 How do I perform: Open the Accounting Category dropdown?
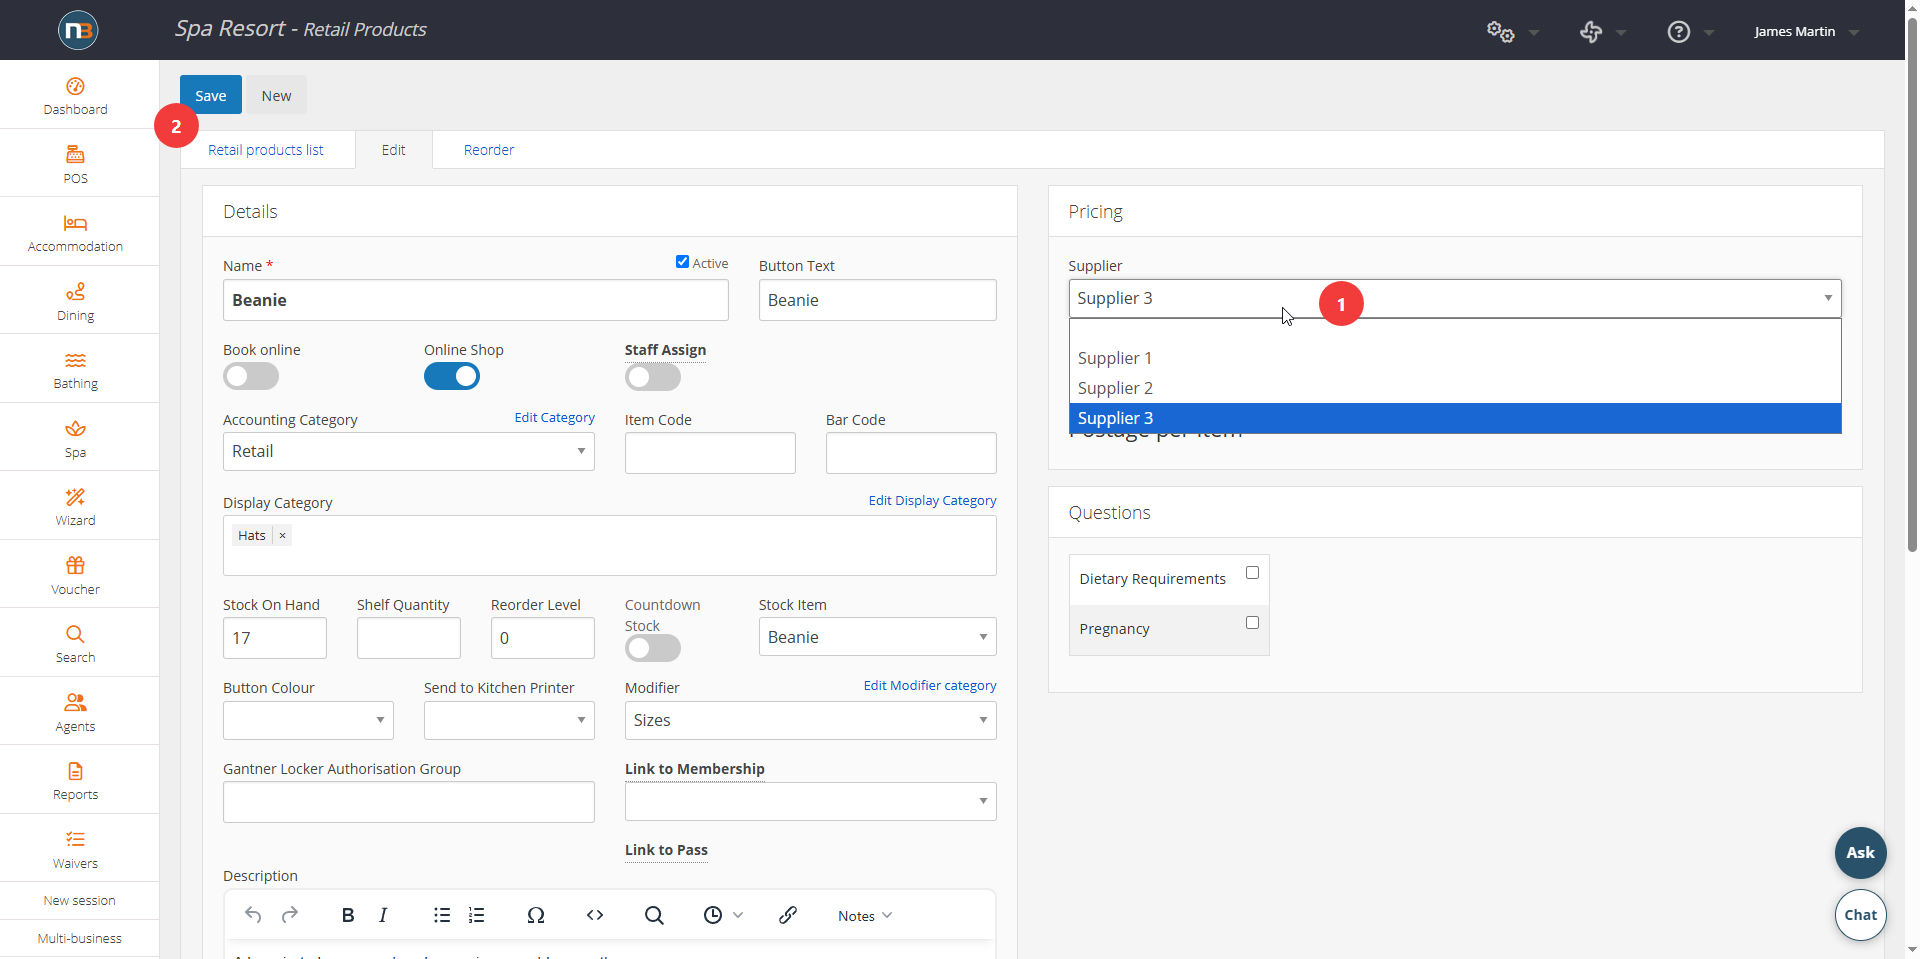click(x=409, y=451)
